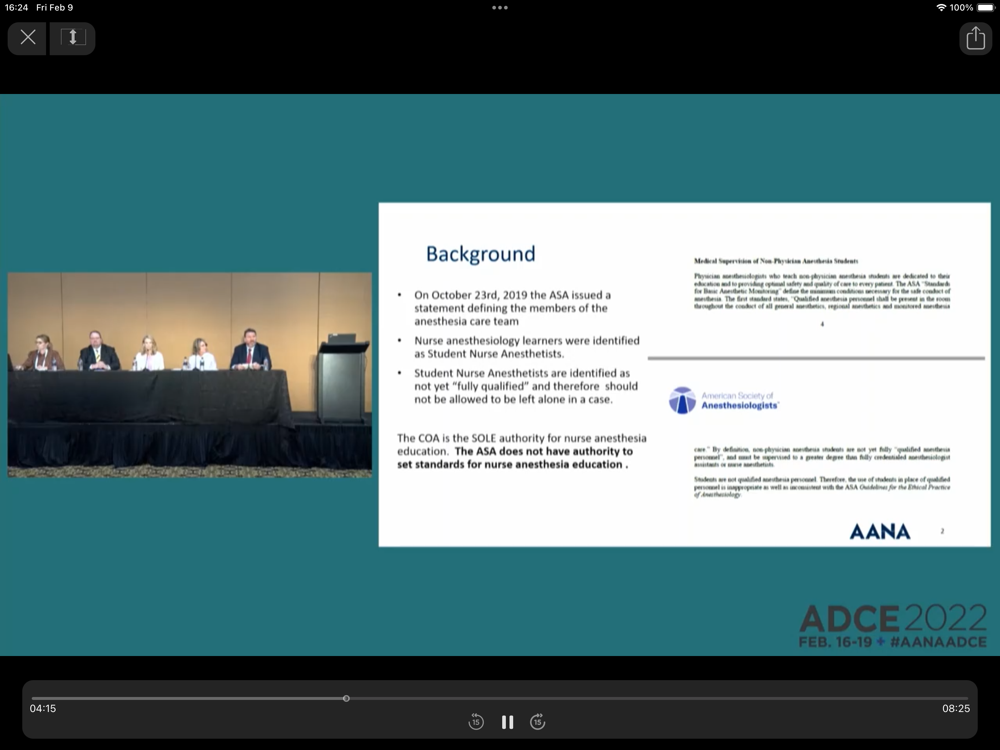This screenshot has height=750, width=1000.
Task: Click the 'Background' slide title
Action: click(x=480, y=254)
